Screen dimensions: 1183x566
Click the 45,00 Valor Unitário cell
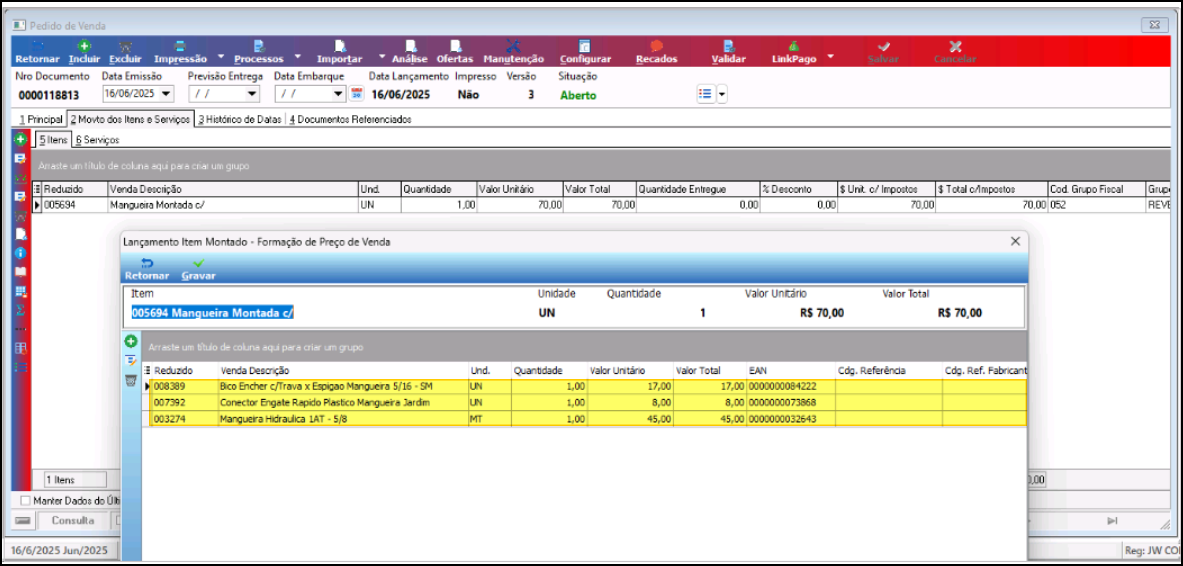[630, 419]
